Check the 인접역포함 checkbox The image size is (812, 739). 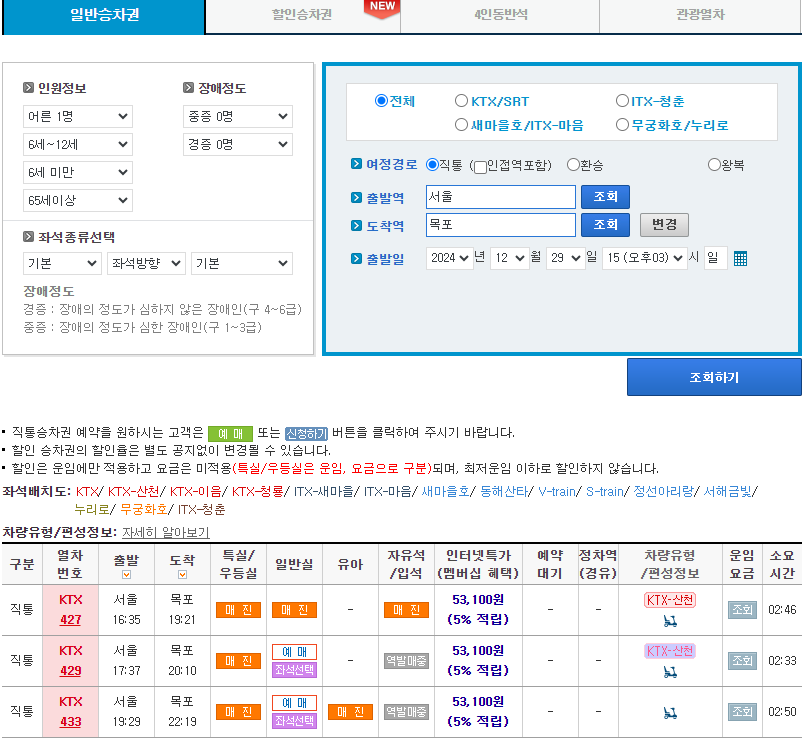pyautogui.click(x=481, y=167)
